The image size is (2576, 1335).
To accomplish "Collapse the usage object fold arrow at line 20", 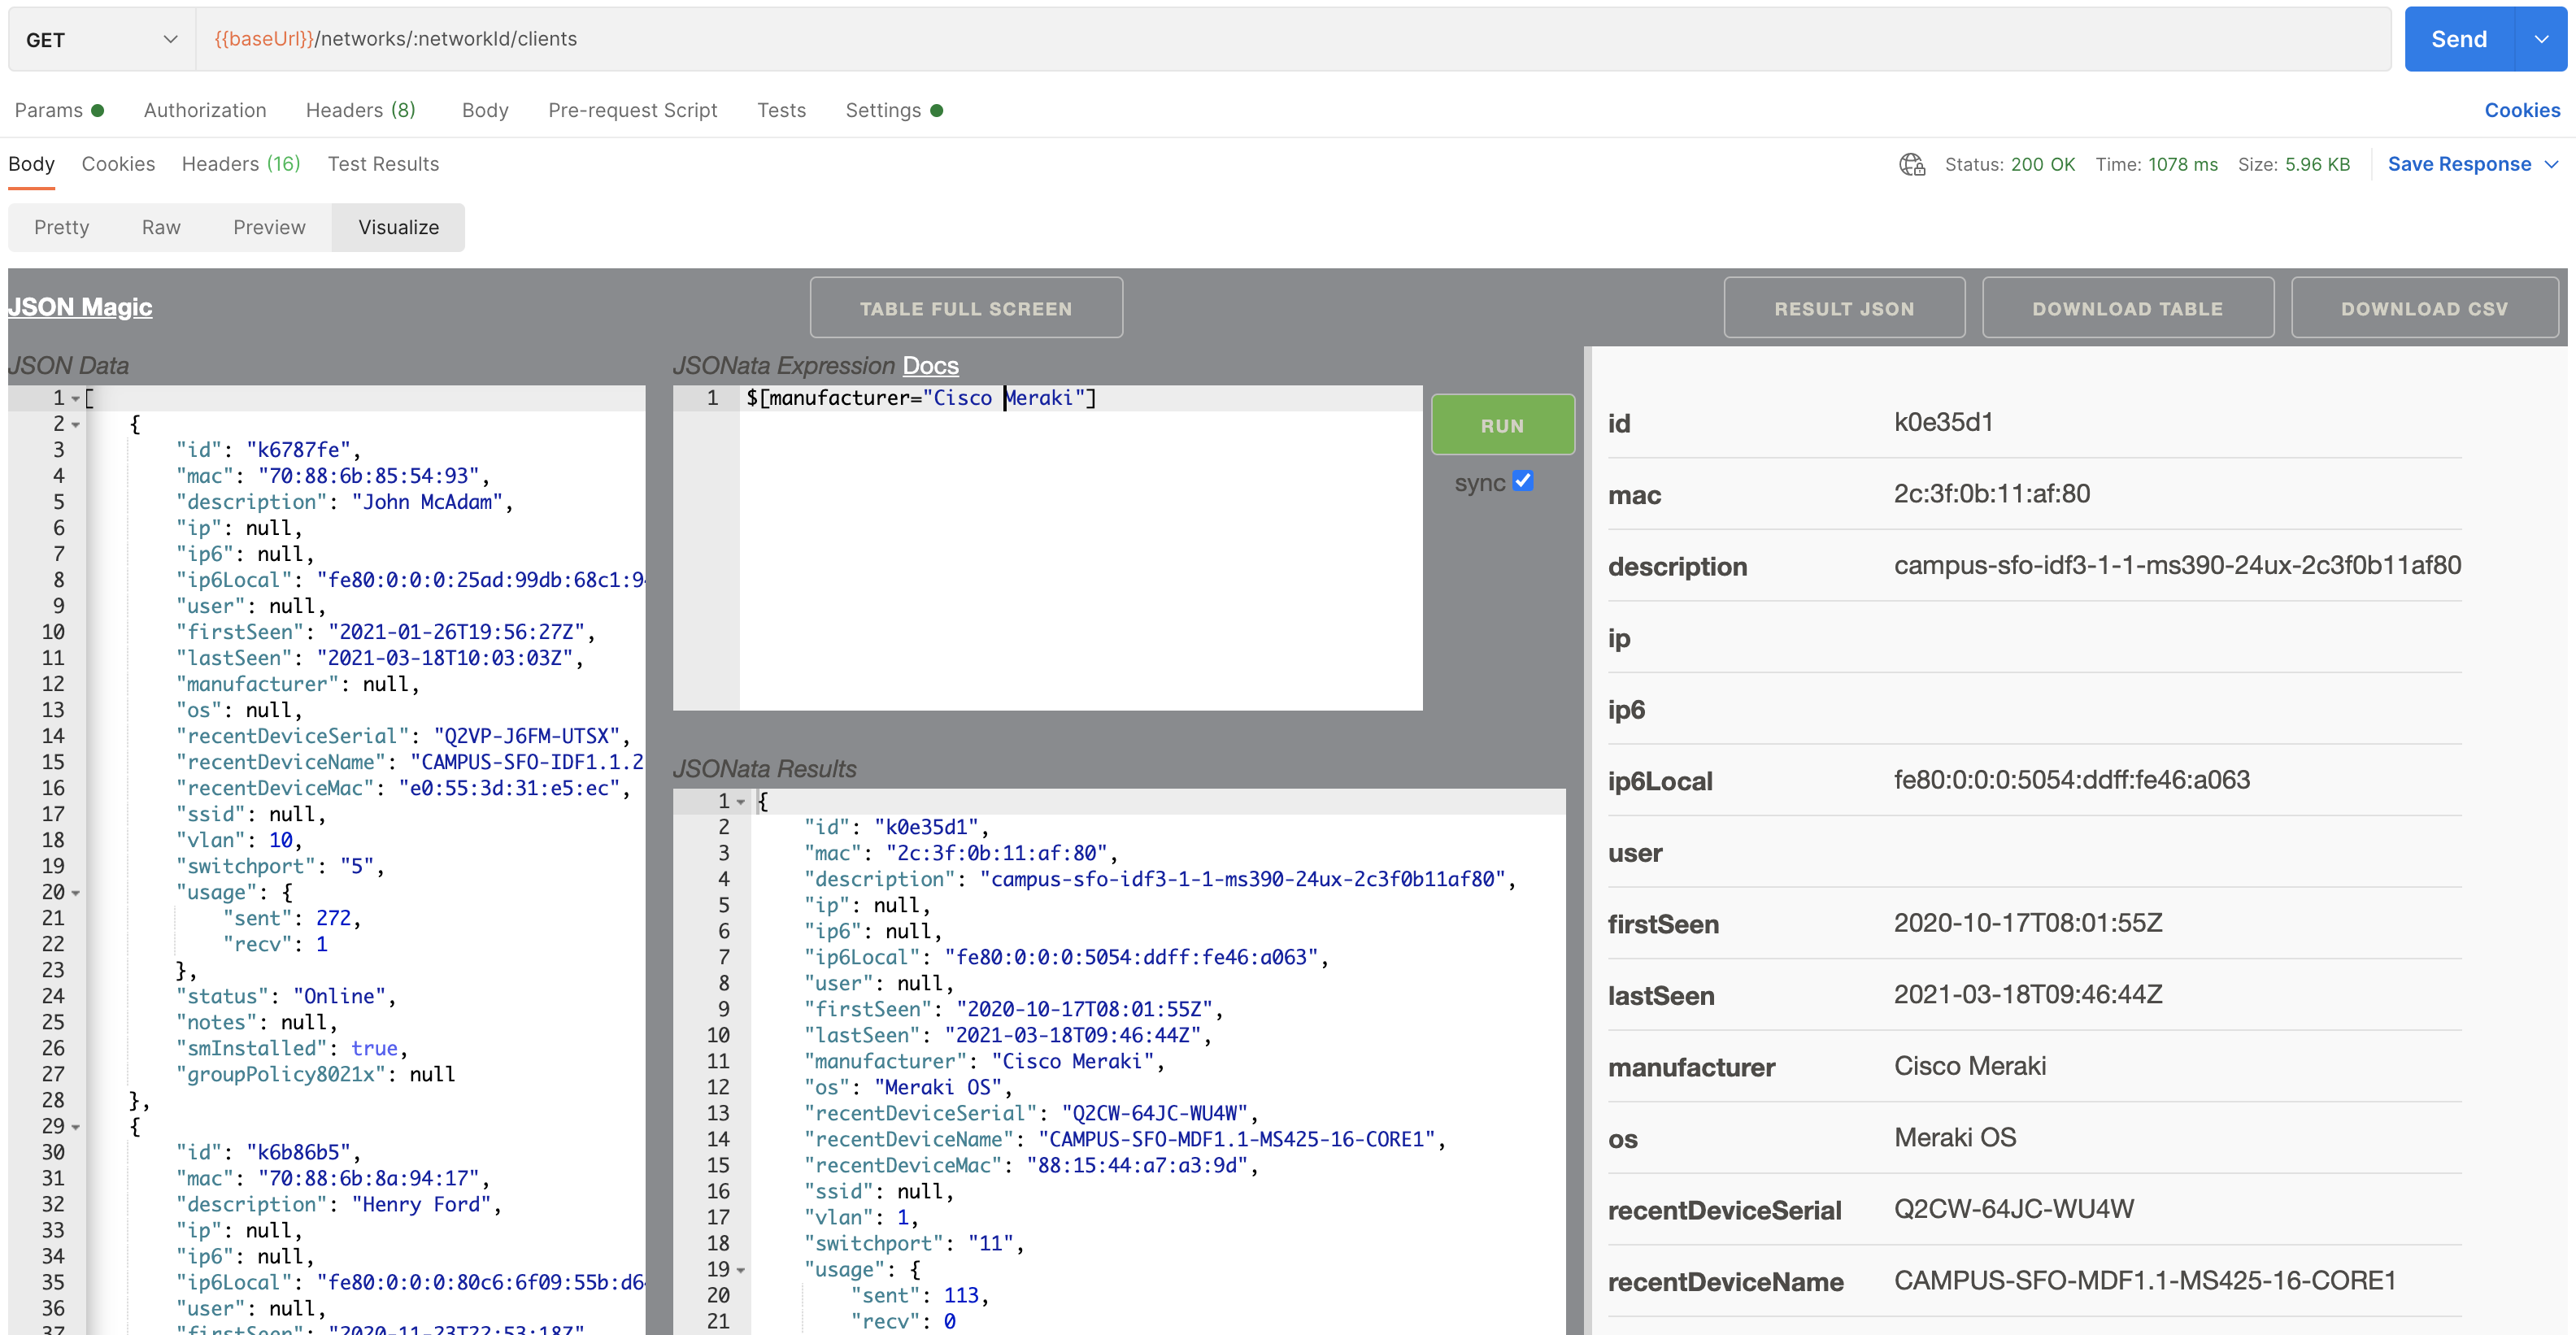I will pyautogui.click(x=76, y=893).
